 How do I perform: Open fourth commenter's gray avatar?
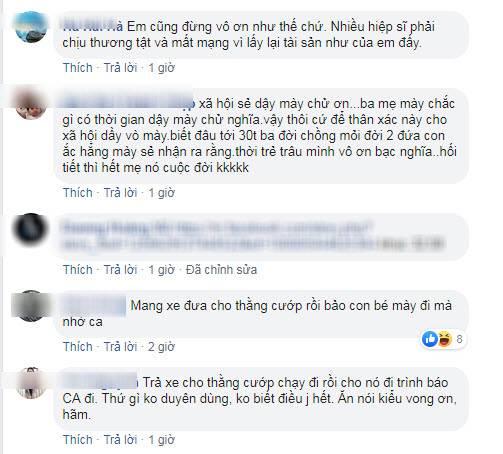tap(31, 306)
